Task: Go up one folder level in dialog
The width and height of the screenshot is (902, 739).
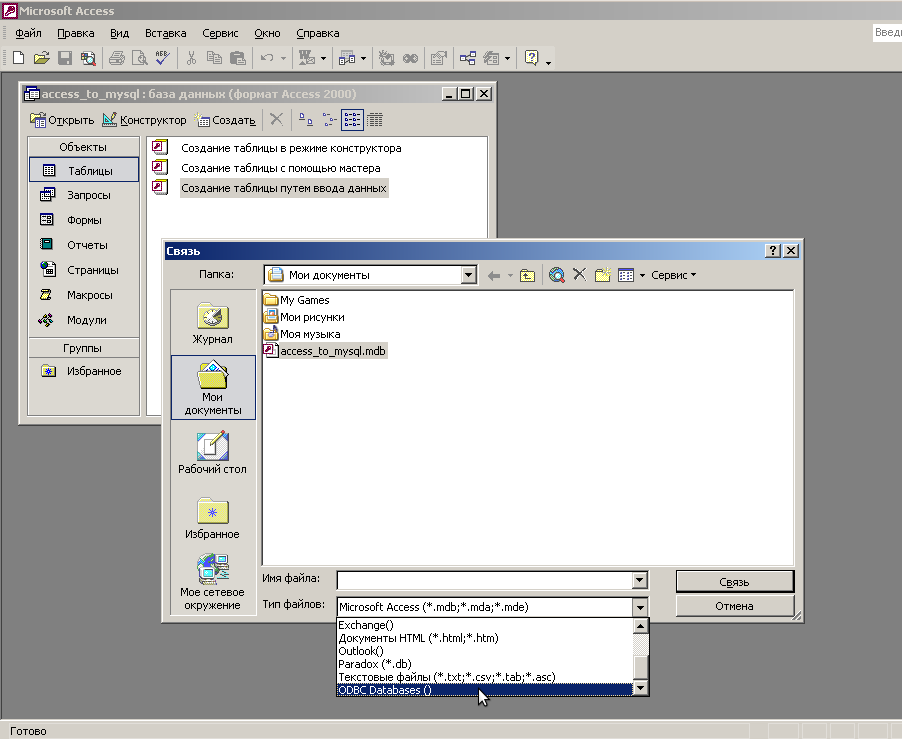Action: [527, 275]
